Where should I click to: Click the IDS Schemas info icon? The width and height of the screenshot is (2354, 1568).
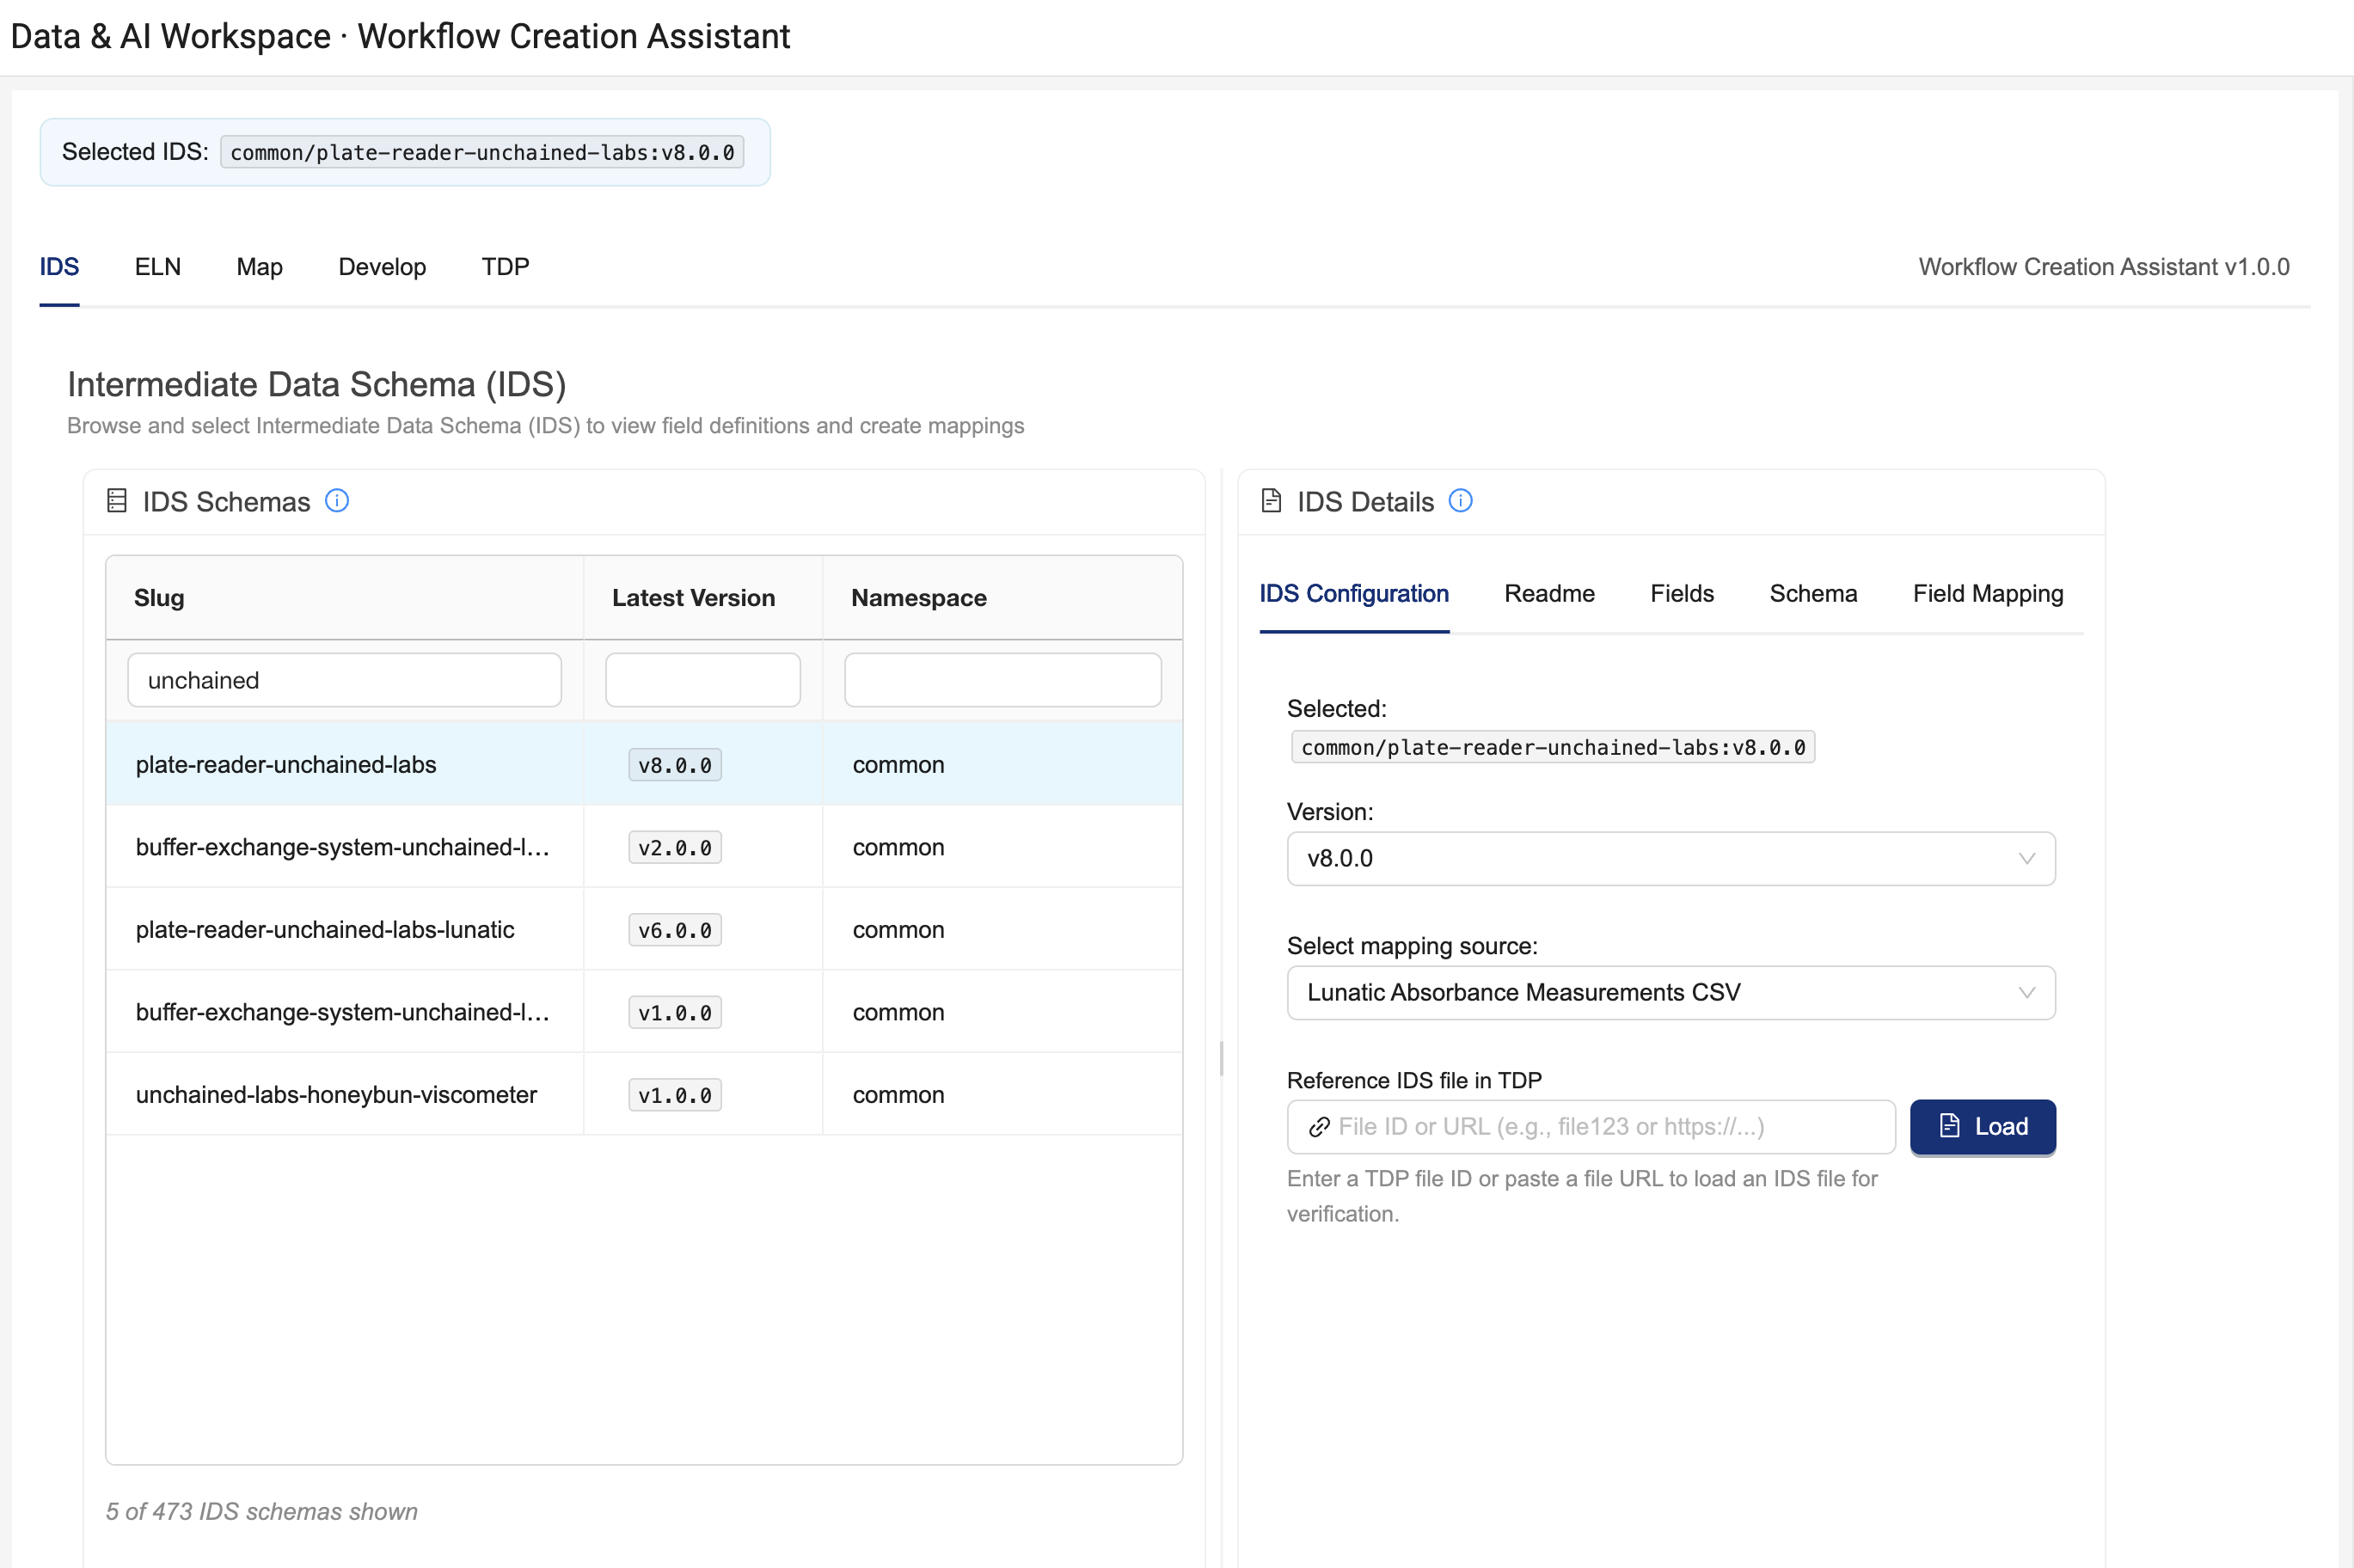(338, 501)
